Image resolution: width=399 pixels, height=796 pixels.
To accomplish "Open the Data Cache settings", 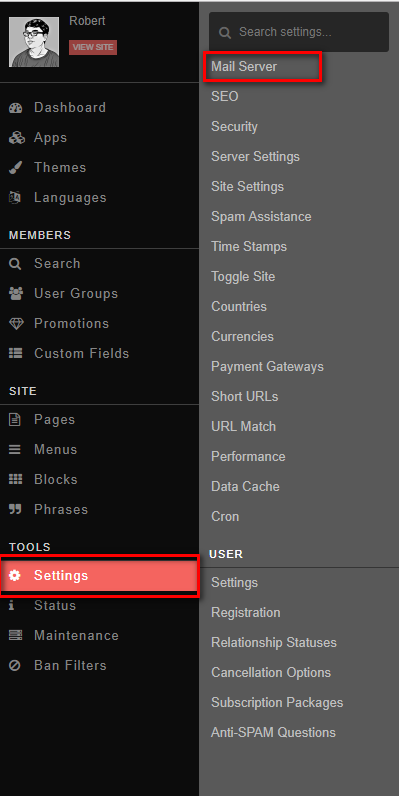I will click(x=246, y=486).
